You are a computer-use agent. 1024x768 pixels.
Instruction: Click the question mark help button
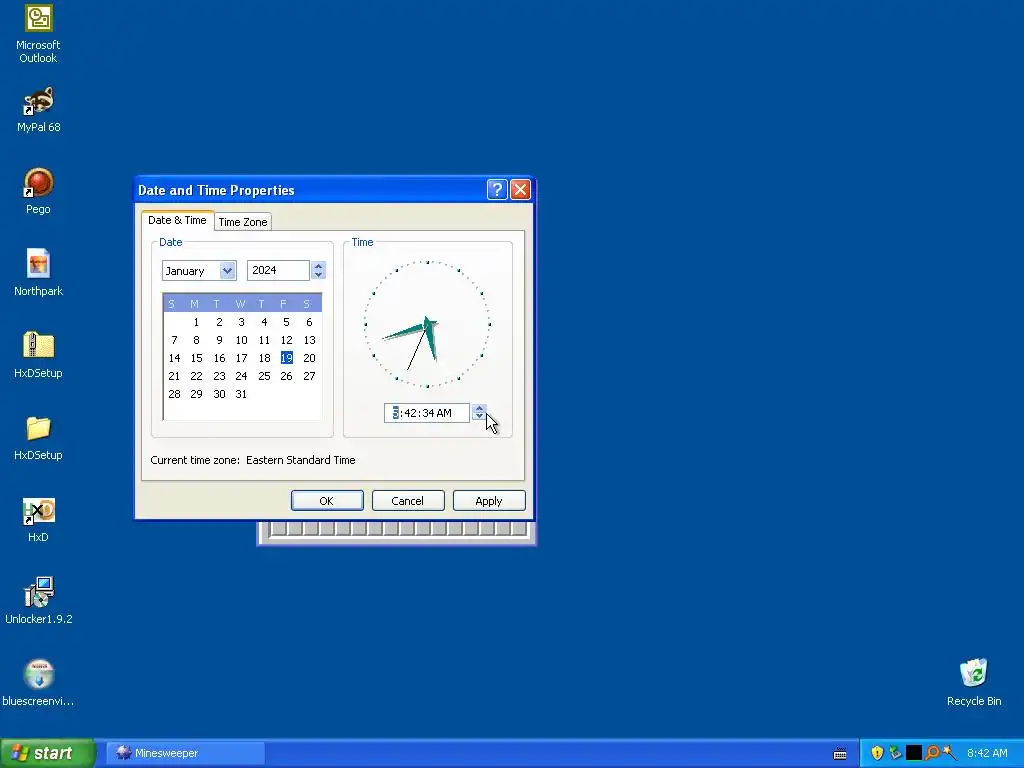click(497, 189)
